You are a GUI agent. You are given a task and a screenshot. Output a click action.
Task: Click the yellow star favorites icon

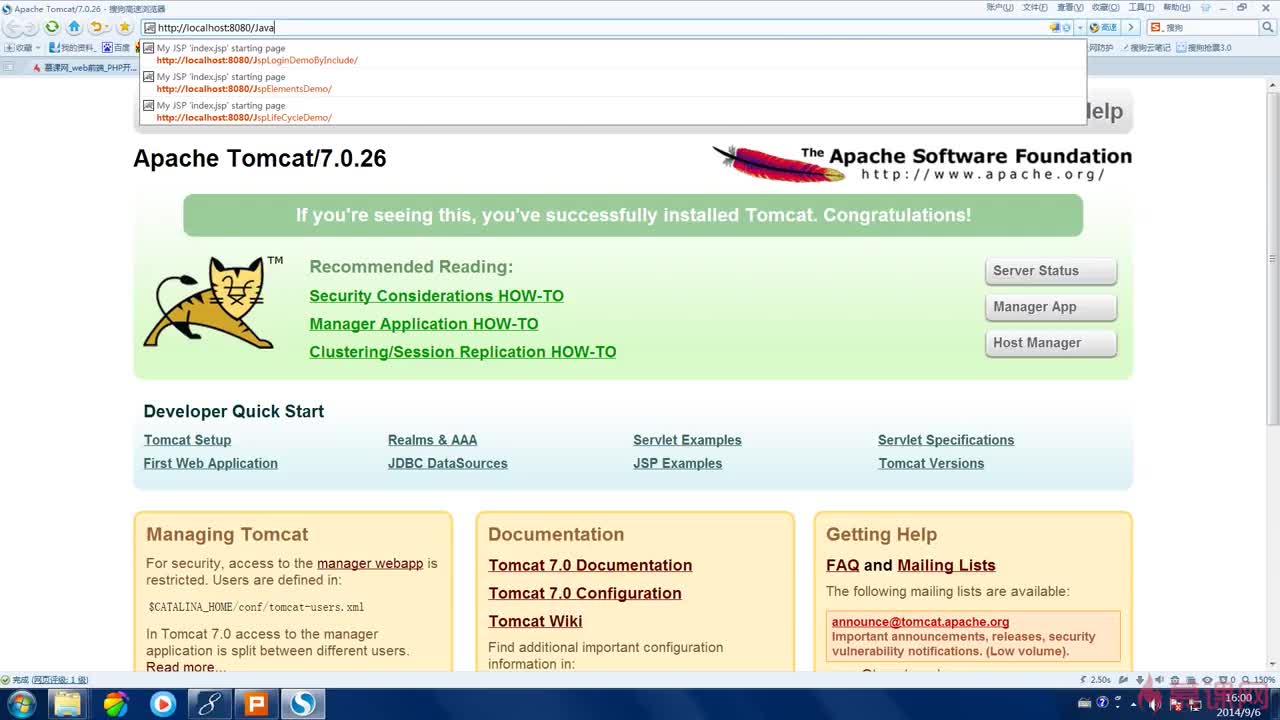click(x=124, y=27)
